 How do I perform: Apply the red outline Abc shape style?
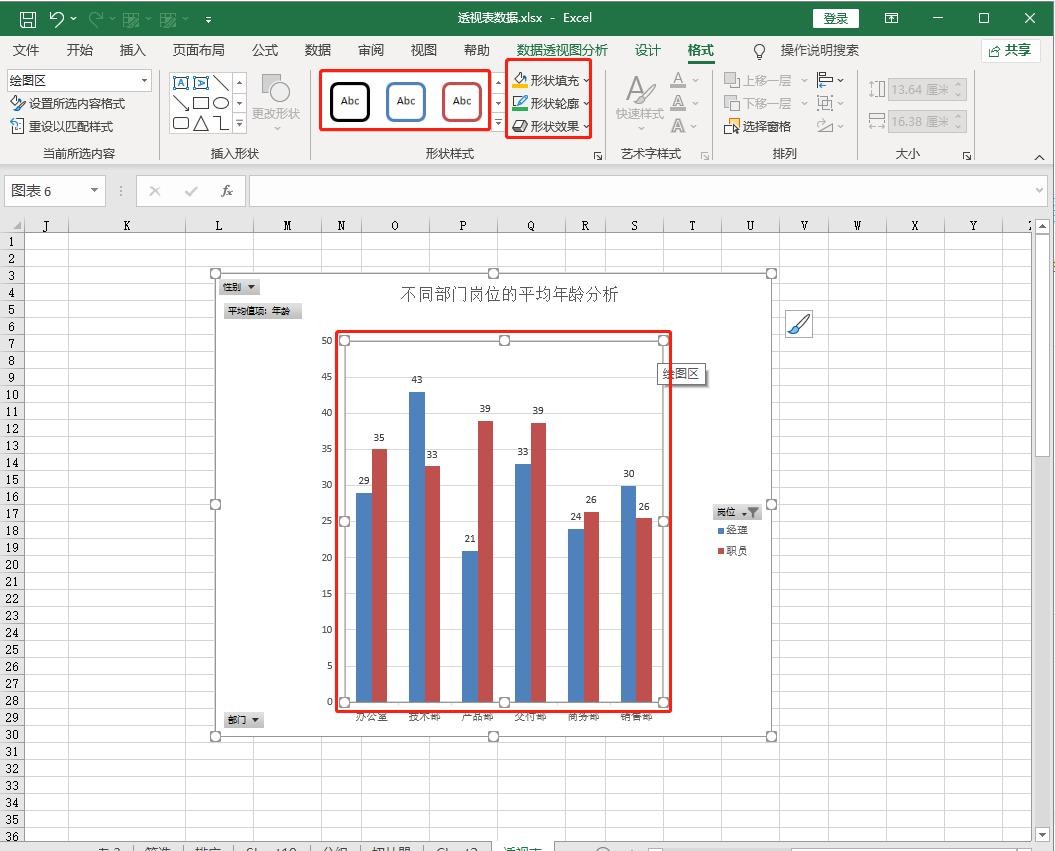pos(462,101)
